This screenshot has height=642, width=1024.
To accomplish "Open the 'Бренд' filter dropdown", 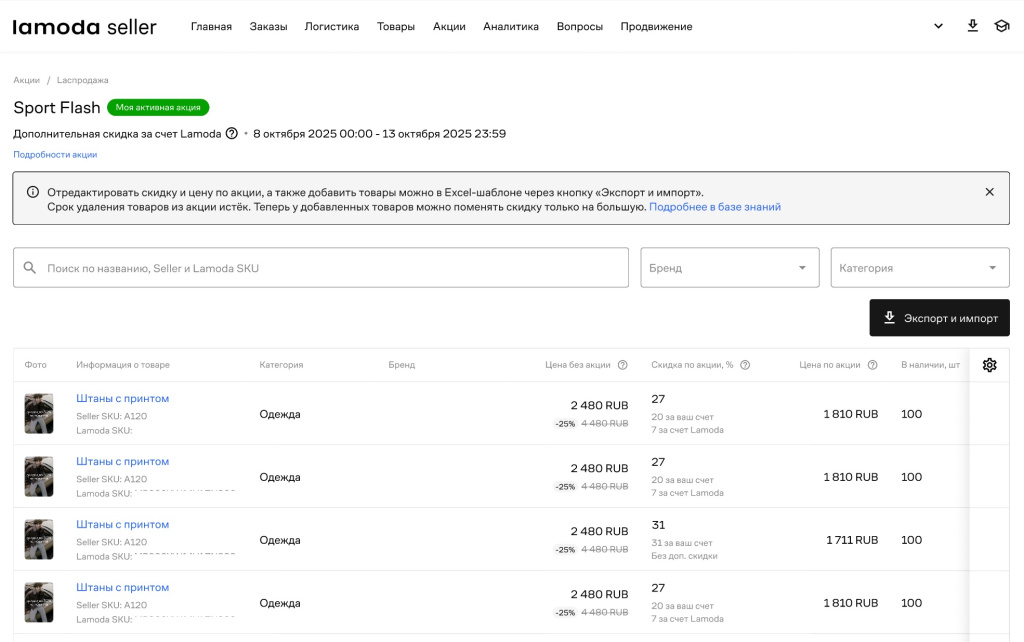I will click(x=729, y=268).
